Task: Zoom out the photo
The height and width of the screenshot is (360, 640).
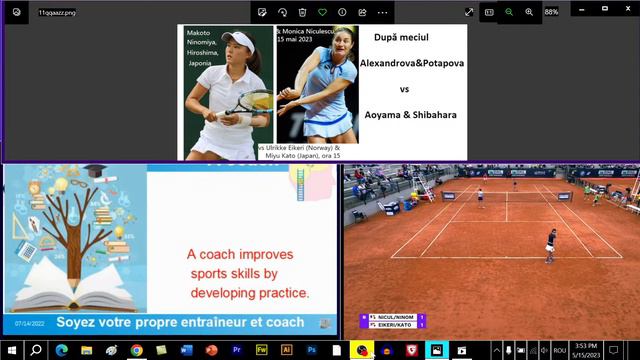Action: click(509, 12)
